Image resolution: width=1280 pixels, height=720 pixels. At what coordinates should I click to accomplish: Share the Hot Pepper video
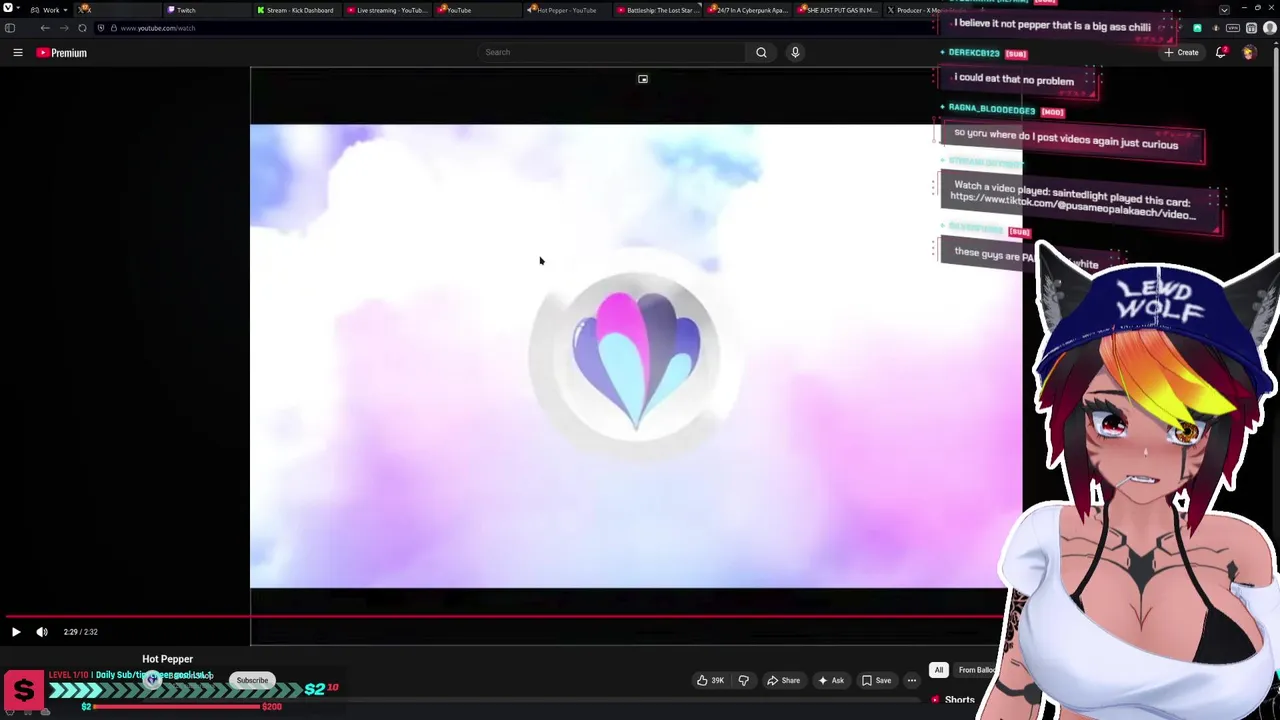(783, 681)
